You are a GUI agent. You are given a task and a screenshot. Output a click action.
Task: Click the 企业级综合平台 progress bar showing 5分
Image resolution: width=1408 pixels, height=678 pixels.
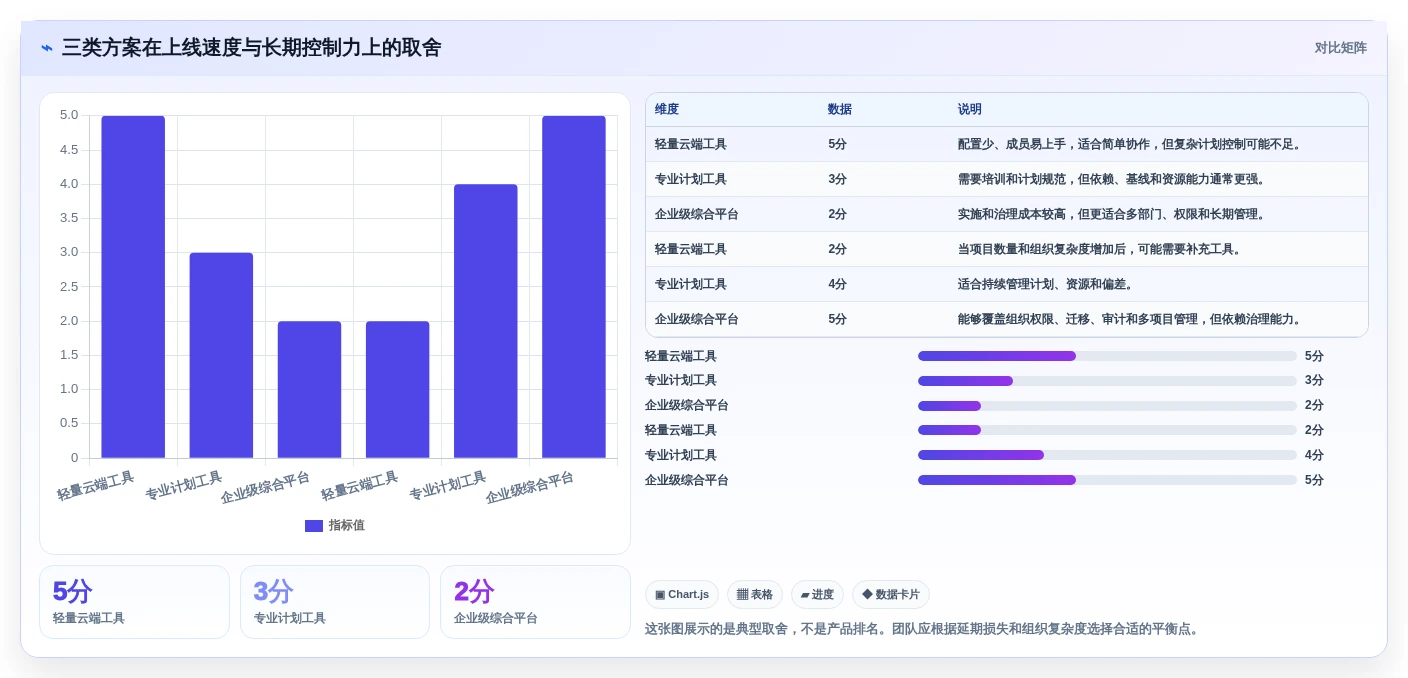tap(1107, 480)
